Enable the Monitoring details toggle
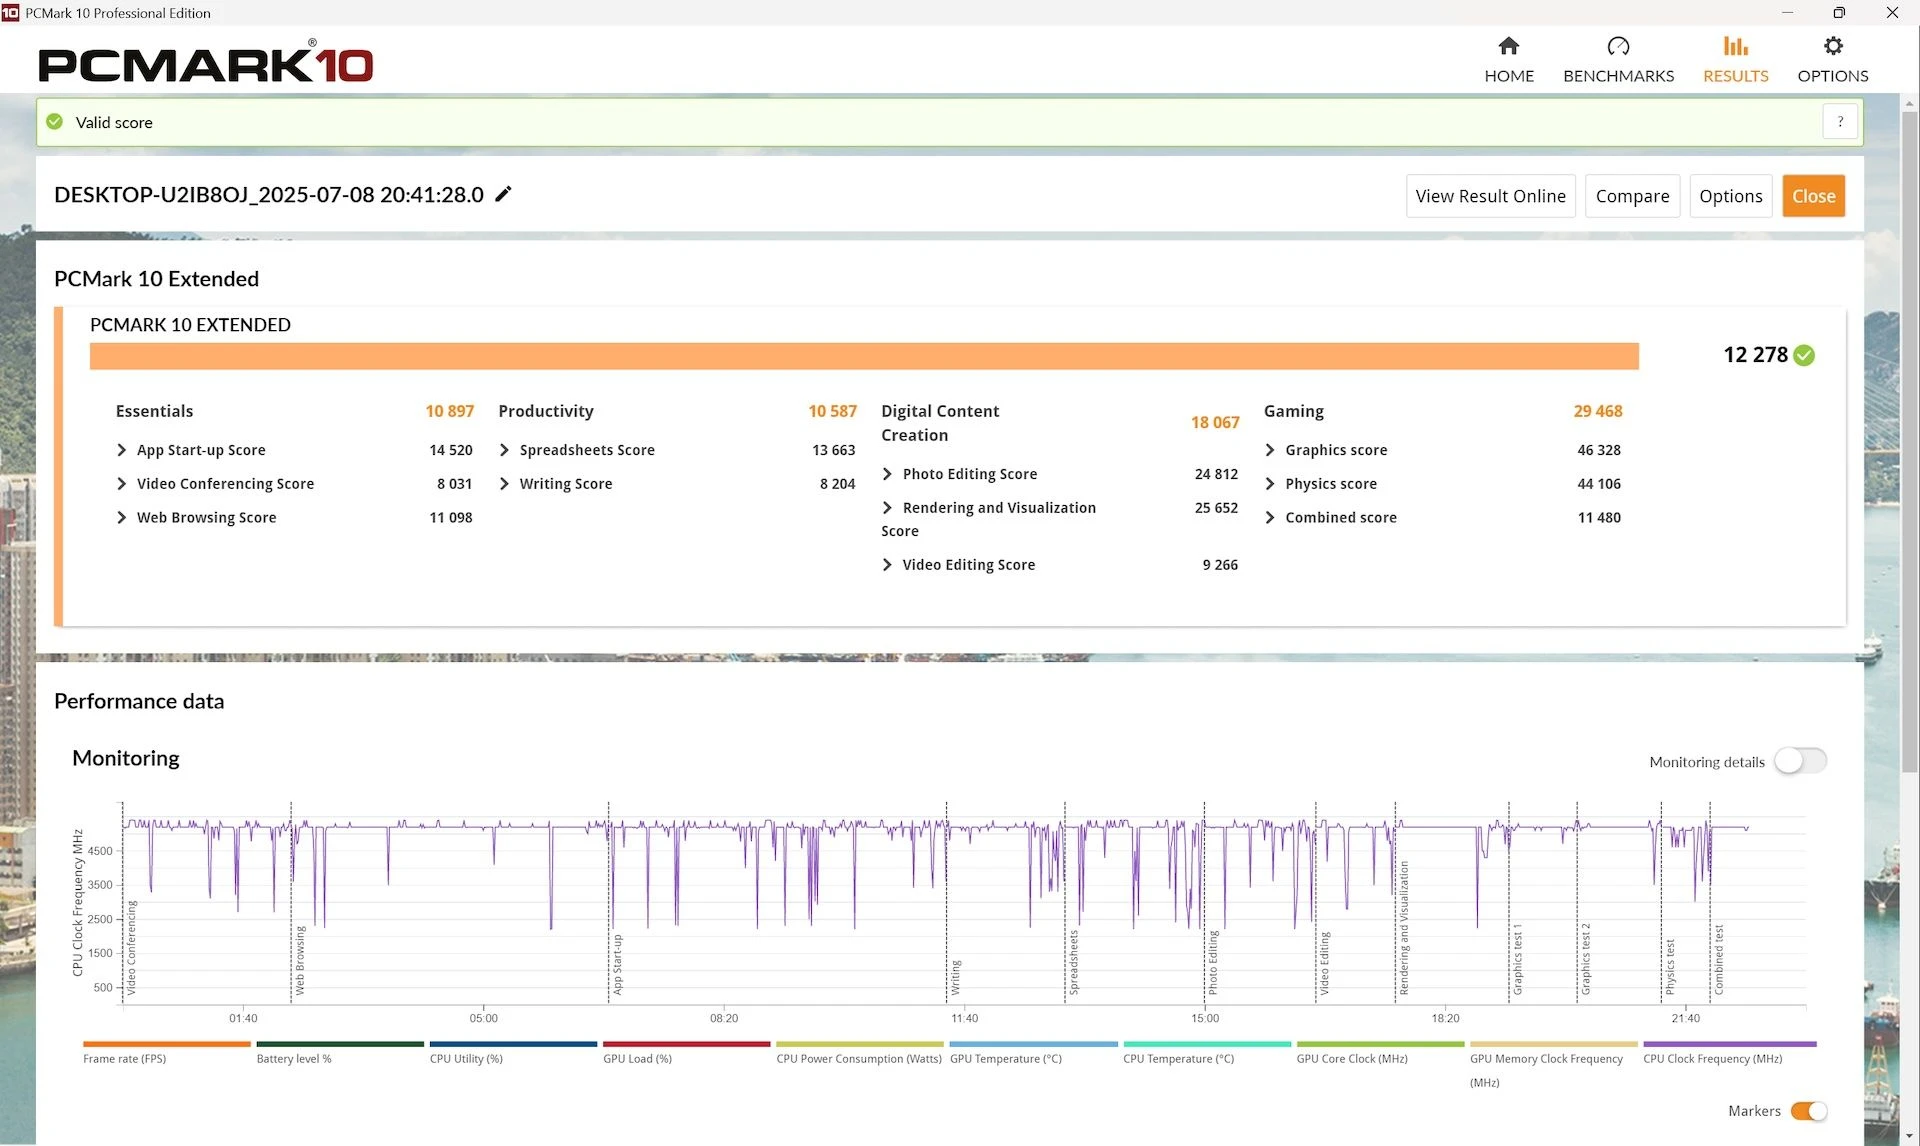Image resolution: width=1920 pixels, height=1146 pixels. coord(1800,761)
